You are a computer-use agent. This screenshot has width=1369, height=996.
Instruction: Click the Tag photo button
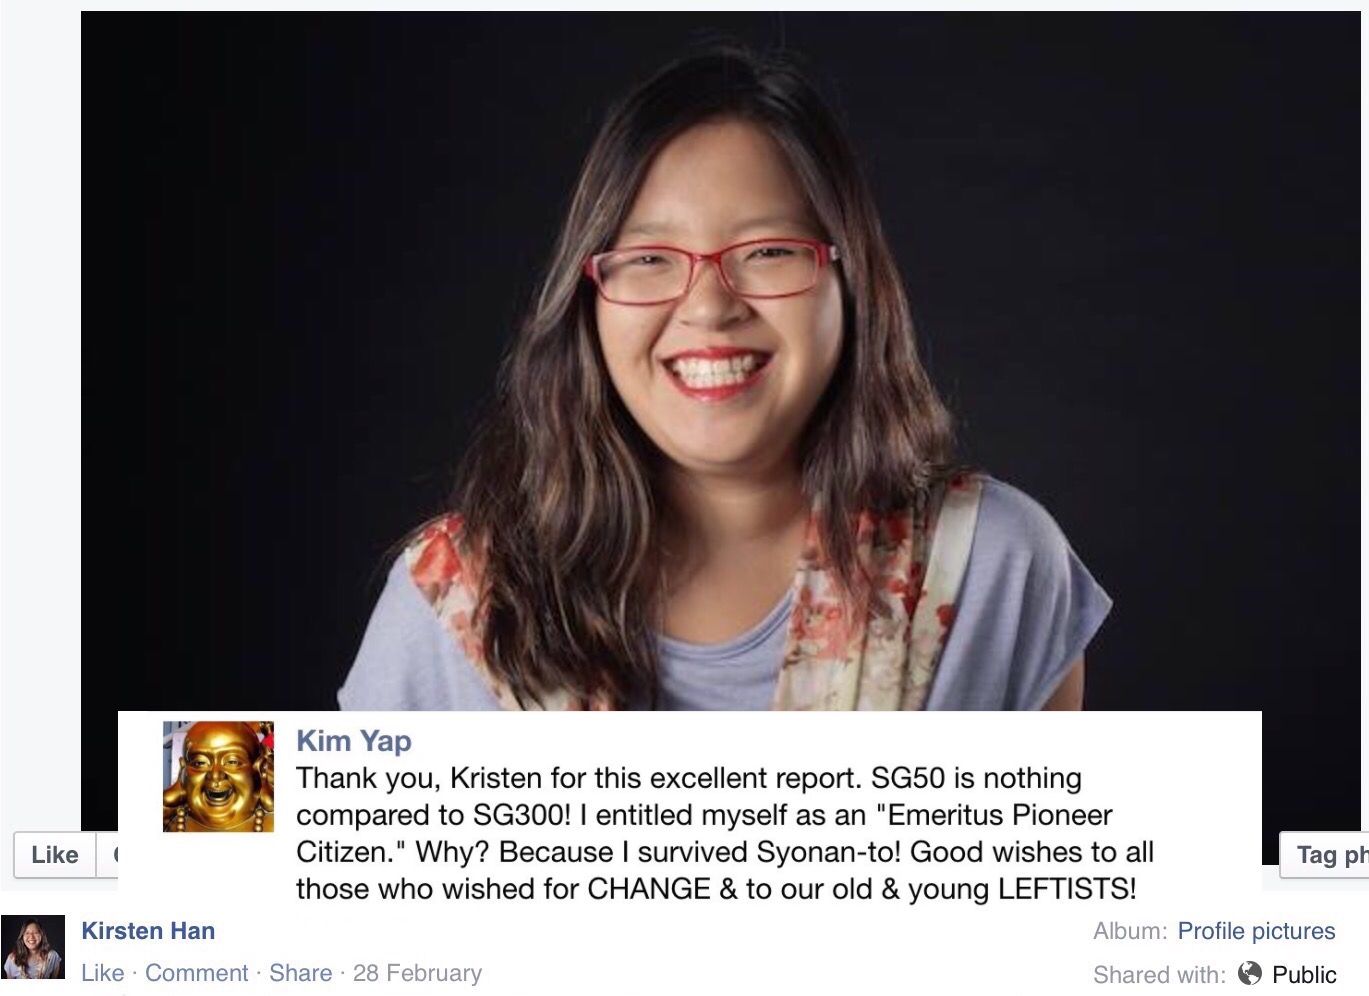click(x=1324, y=855)
